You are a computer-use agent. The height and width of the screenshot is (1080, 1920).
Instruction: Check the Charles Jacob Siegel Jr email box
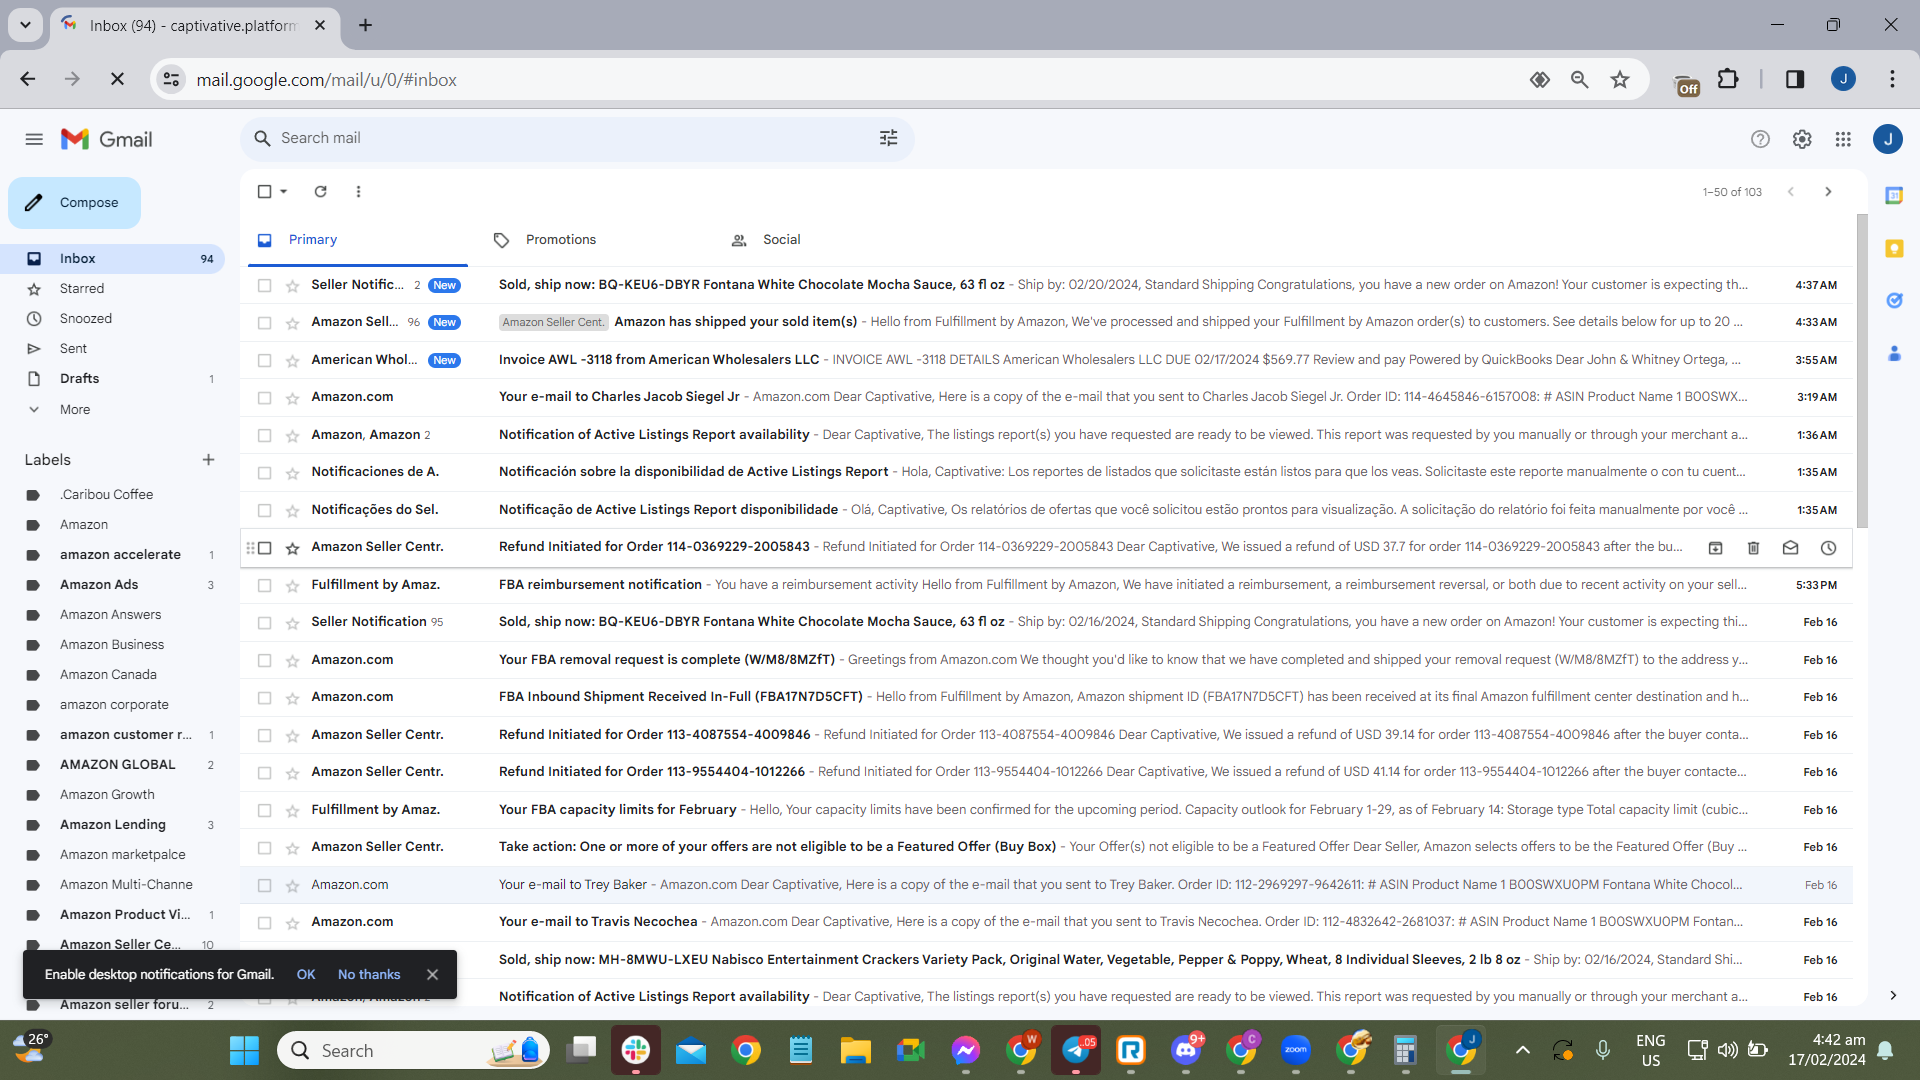pyautogui.click(x=264, y=397)
